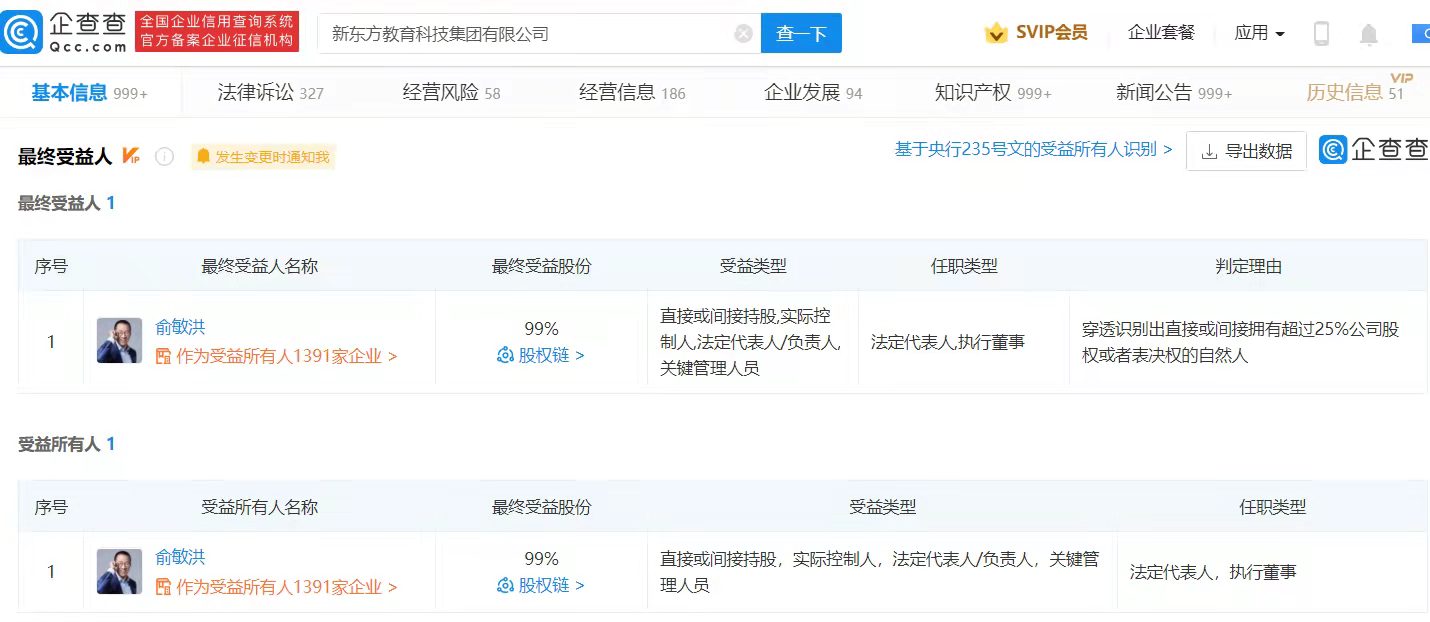Click the SVIP crown icon
The image size is (1430, 622).
coord(996,34)
